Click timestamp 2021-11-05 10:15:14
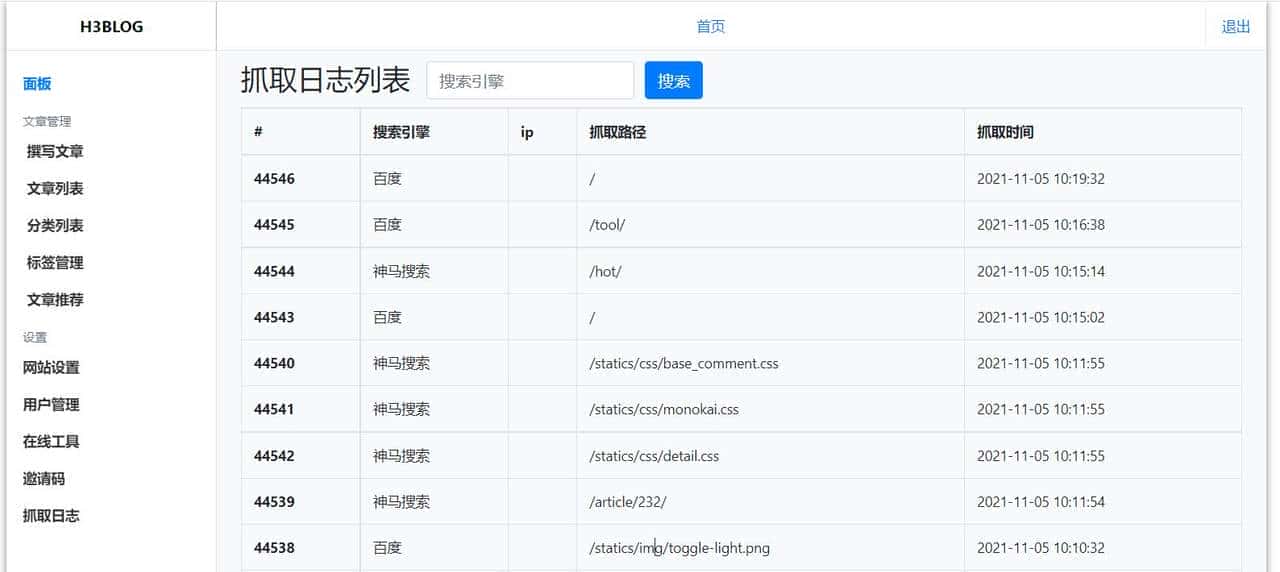 point(1041,271)
